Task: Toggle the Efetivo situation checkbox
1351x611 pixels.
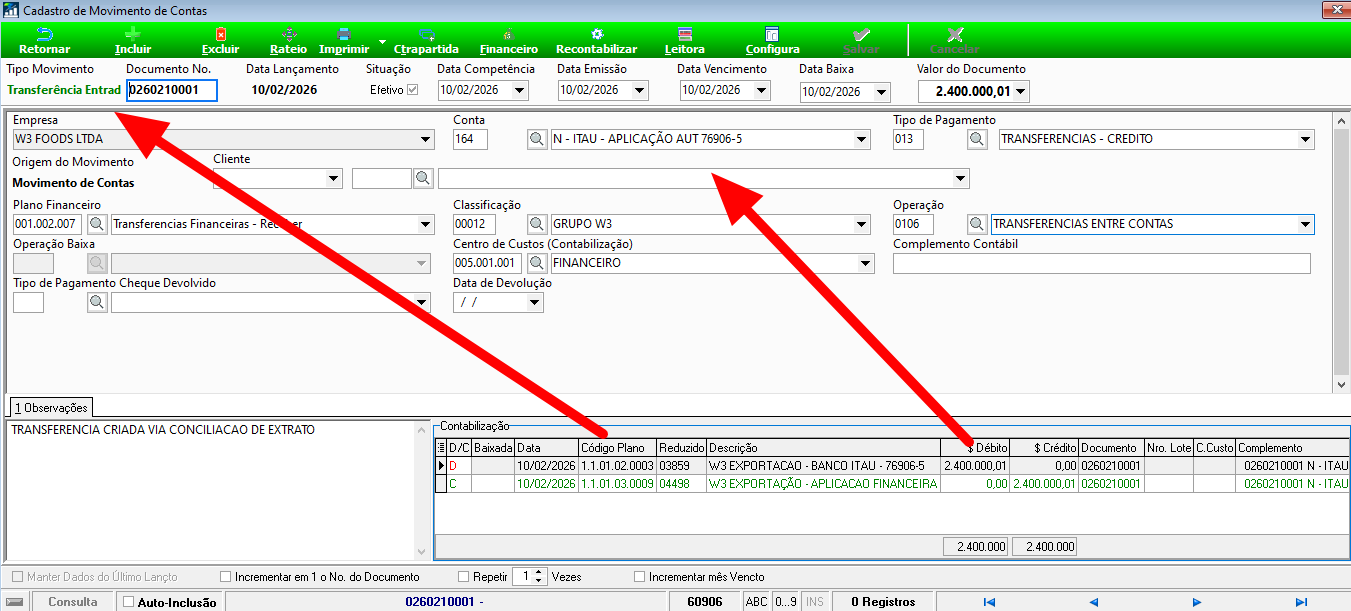Action: click(412, 90)
